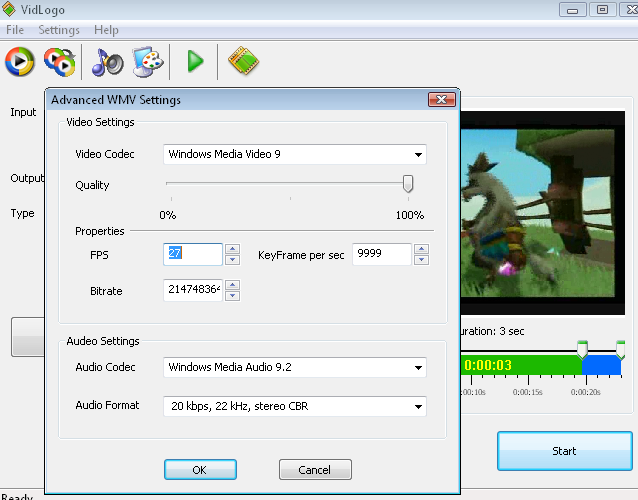
Task: Open the Help menu
Action: [x=106, y=30]
